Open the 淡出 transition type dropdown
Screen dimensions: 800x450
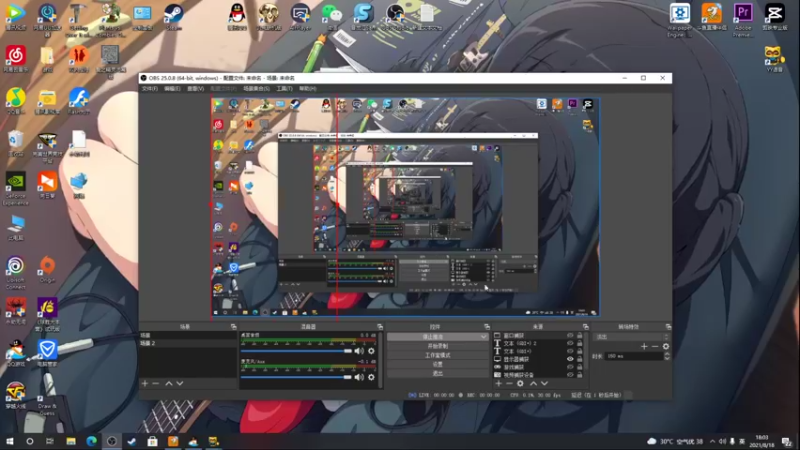point(631,337)
